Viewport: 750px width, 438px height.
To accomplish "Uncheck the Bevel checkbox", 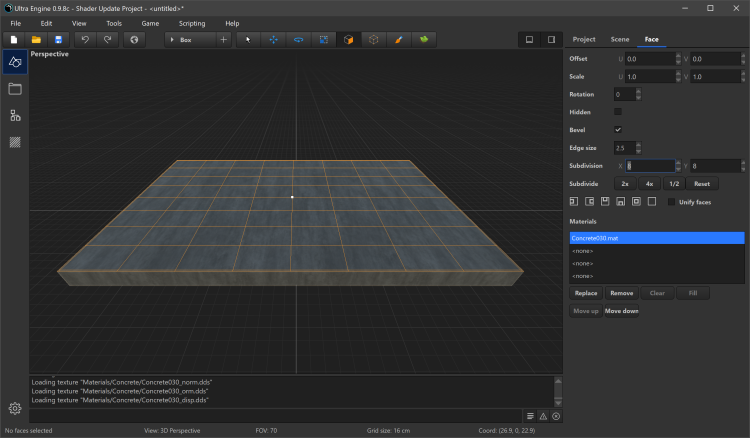I will click(618, 130).
